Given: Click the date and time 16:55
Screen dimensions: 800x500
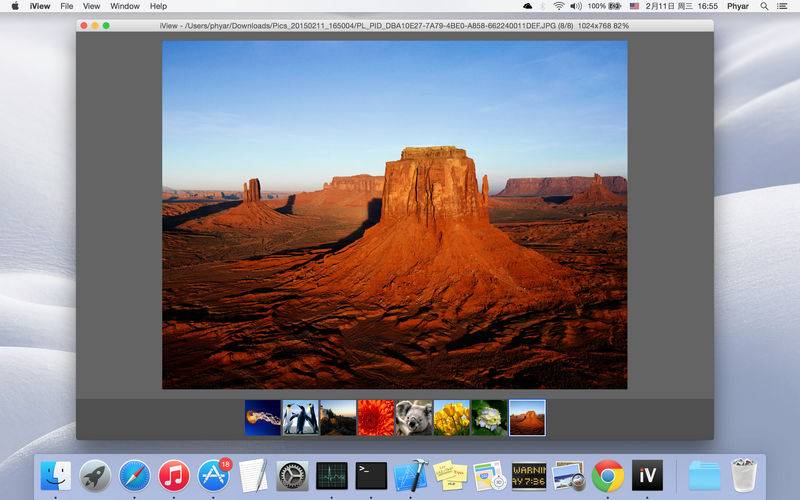Looking at the screenshot, I should click(682, 6).
